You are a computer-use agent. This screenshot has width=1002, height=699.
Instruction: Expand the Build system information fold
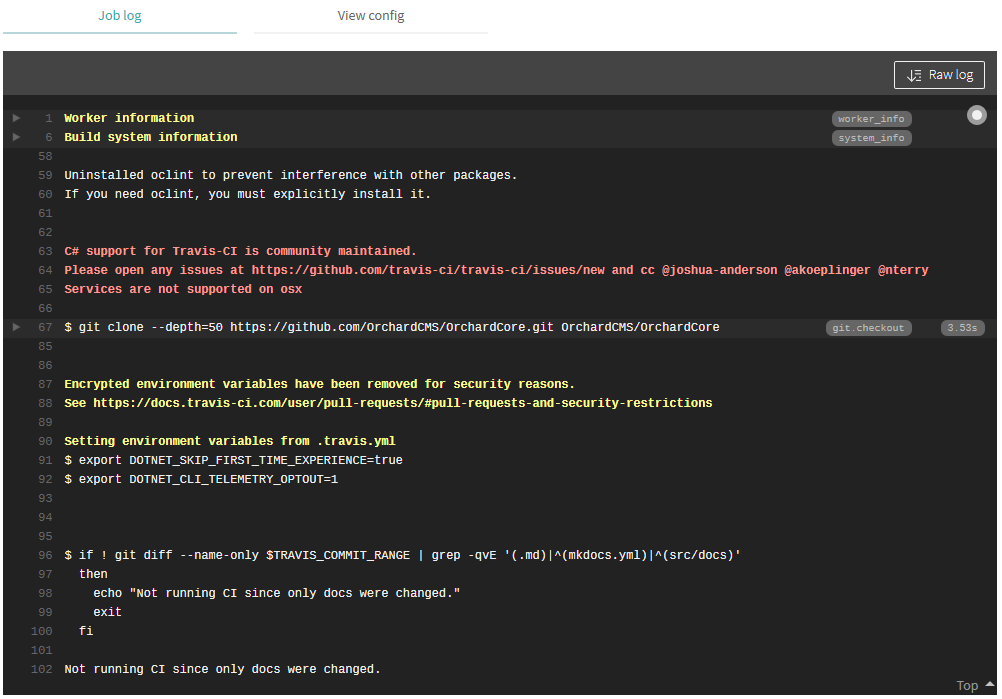coord(17,137)
